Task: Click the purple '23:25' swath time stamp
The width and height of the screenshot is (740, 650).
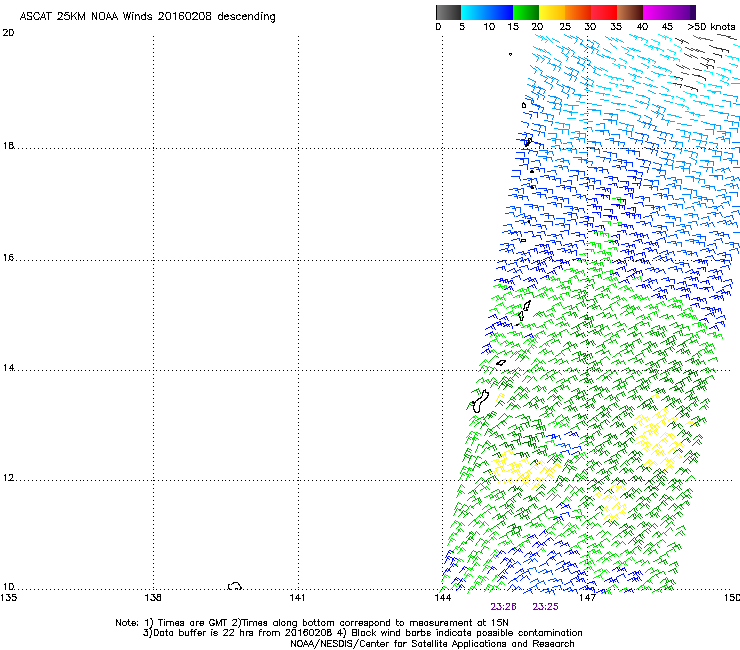Action: (x=546, y=607)
